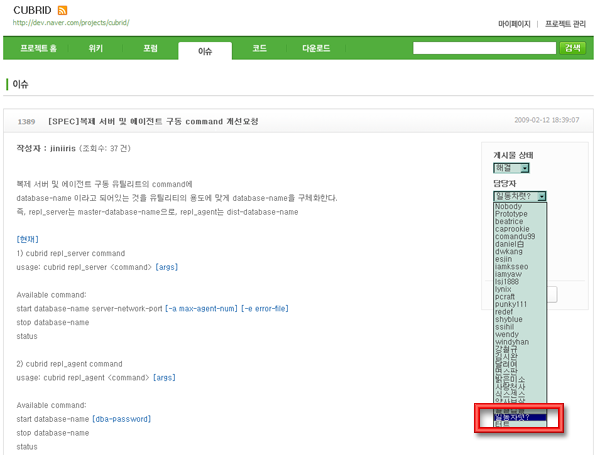Select the highlighted 일등차렷? list option
The image size is (600, 455).
[520, 417]
